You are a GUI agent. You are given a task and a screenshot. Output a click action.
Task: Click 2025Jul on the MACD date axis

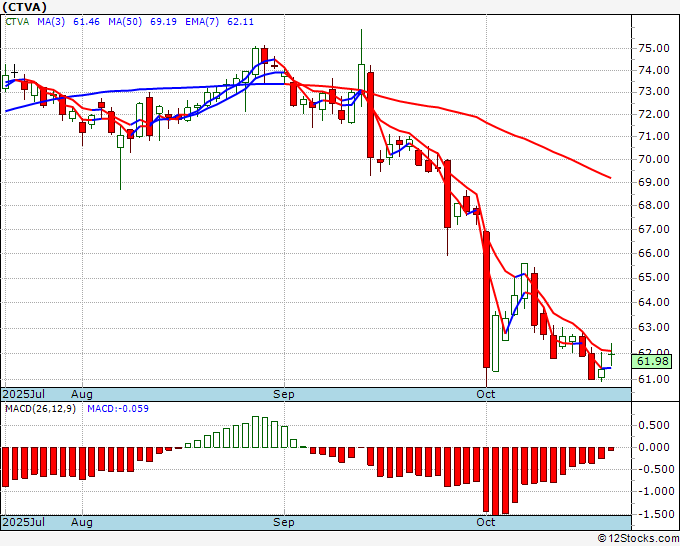click(23, 522)
